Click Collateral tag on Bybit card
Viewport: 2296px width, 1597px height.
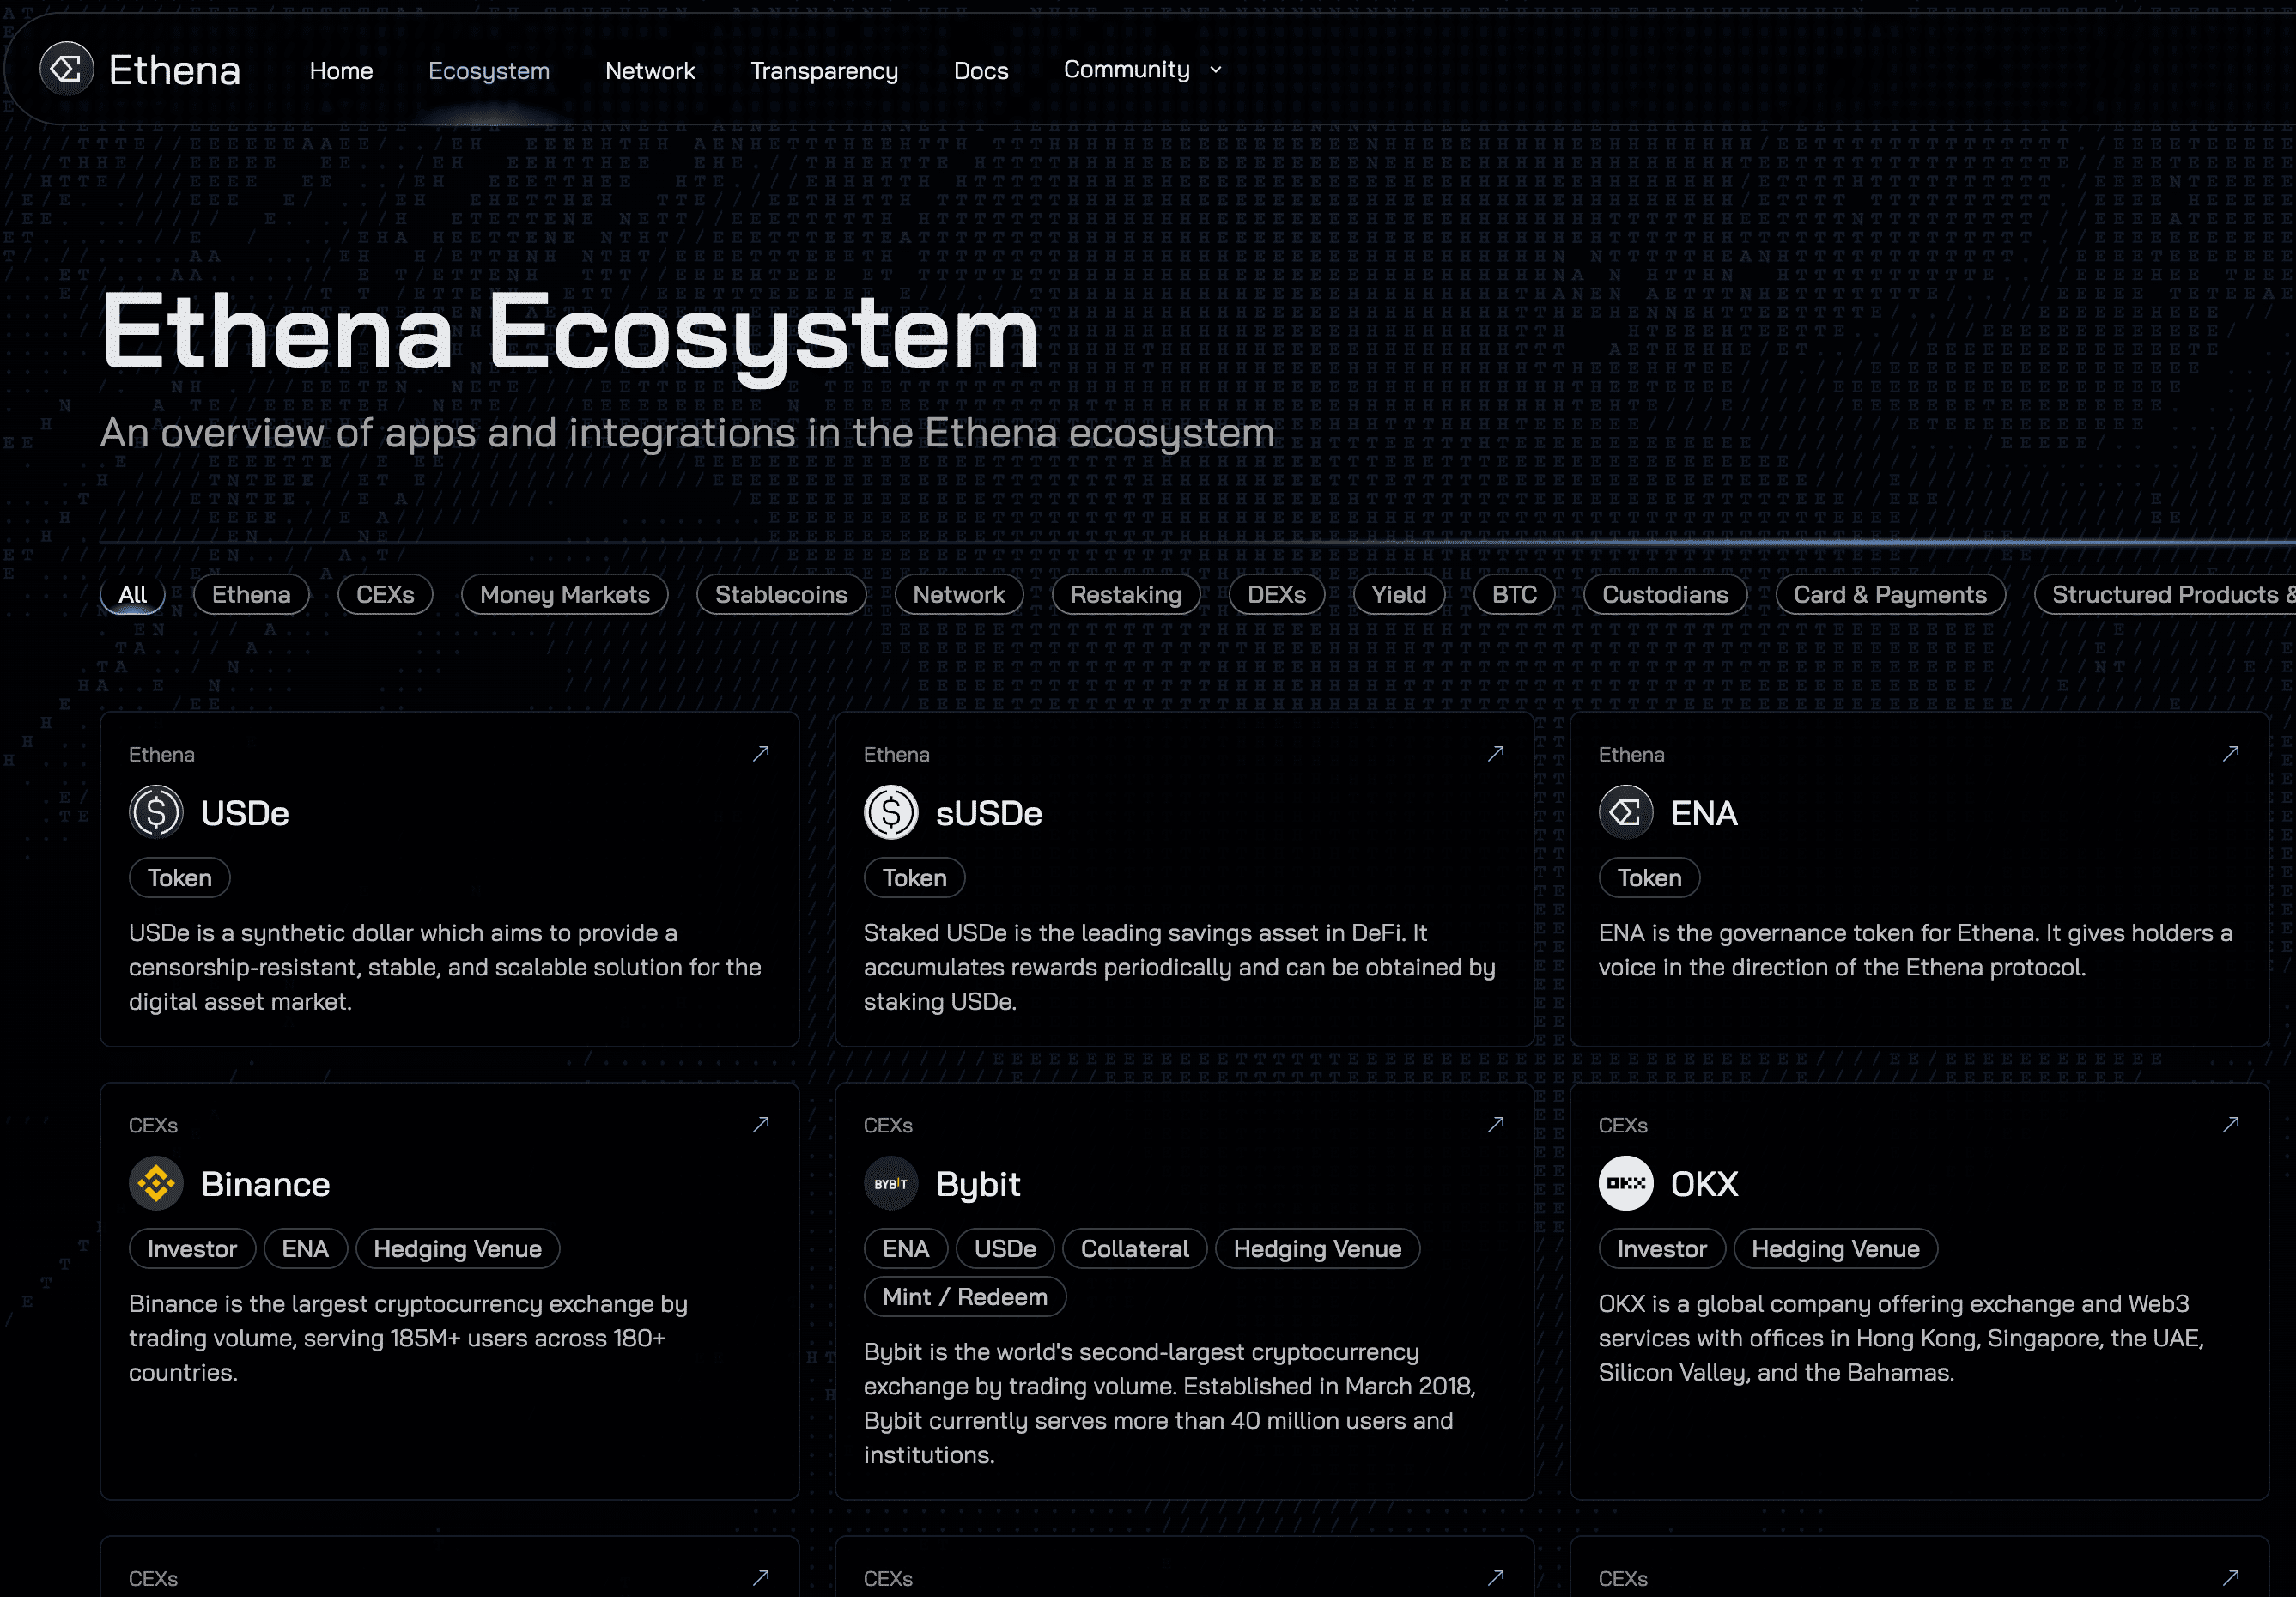pos(1135,1249)
